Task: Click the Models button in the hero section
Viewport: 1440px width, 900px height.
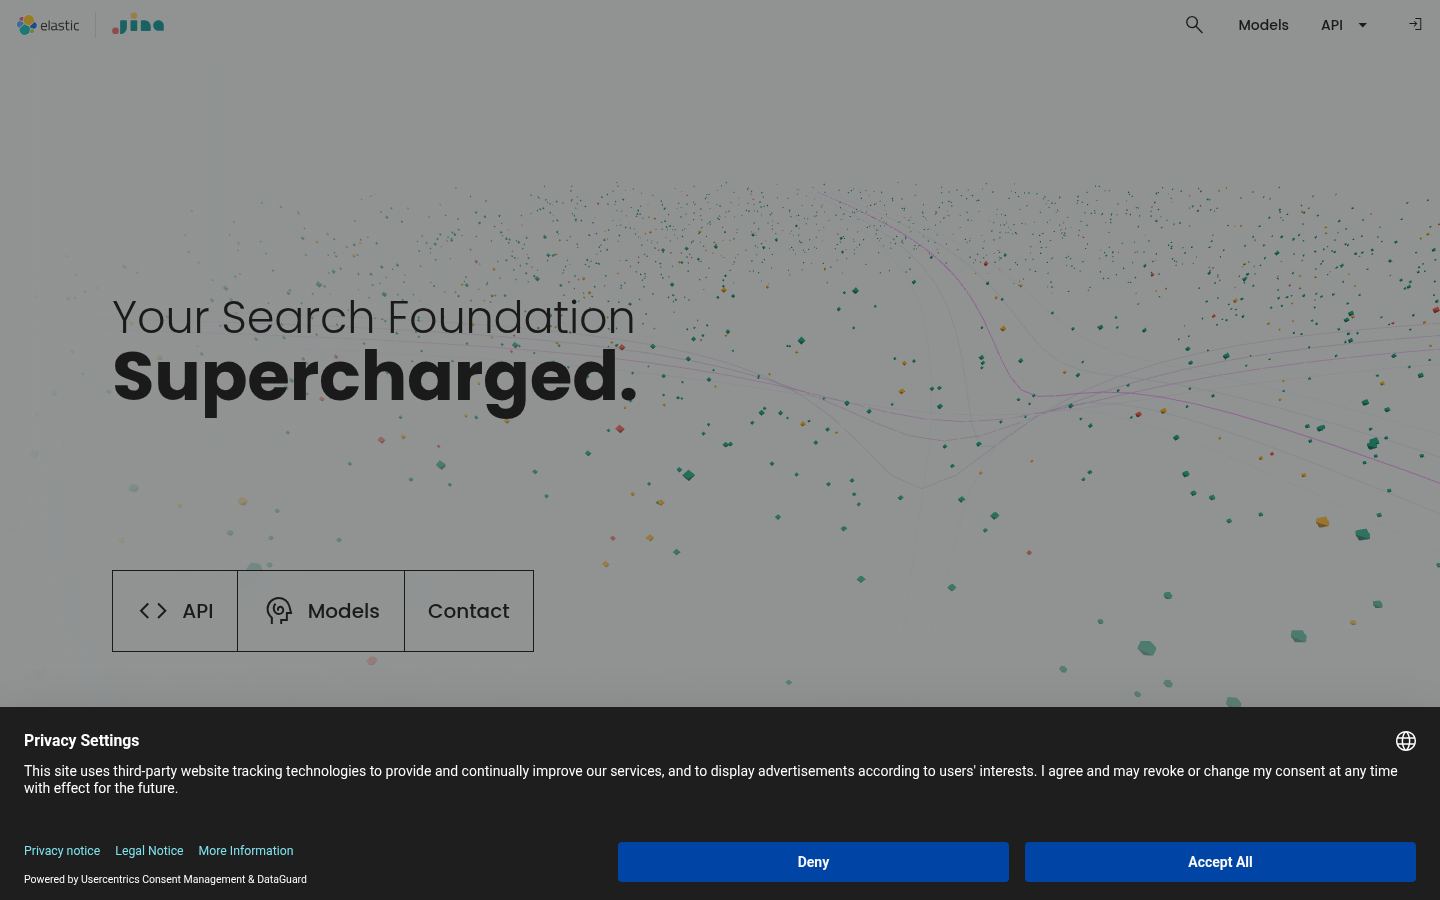Action: coord(321,611)
